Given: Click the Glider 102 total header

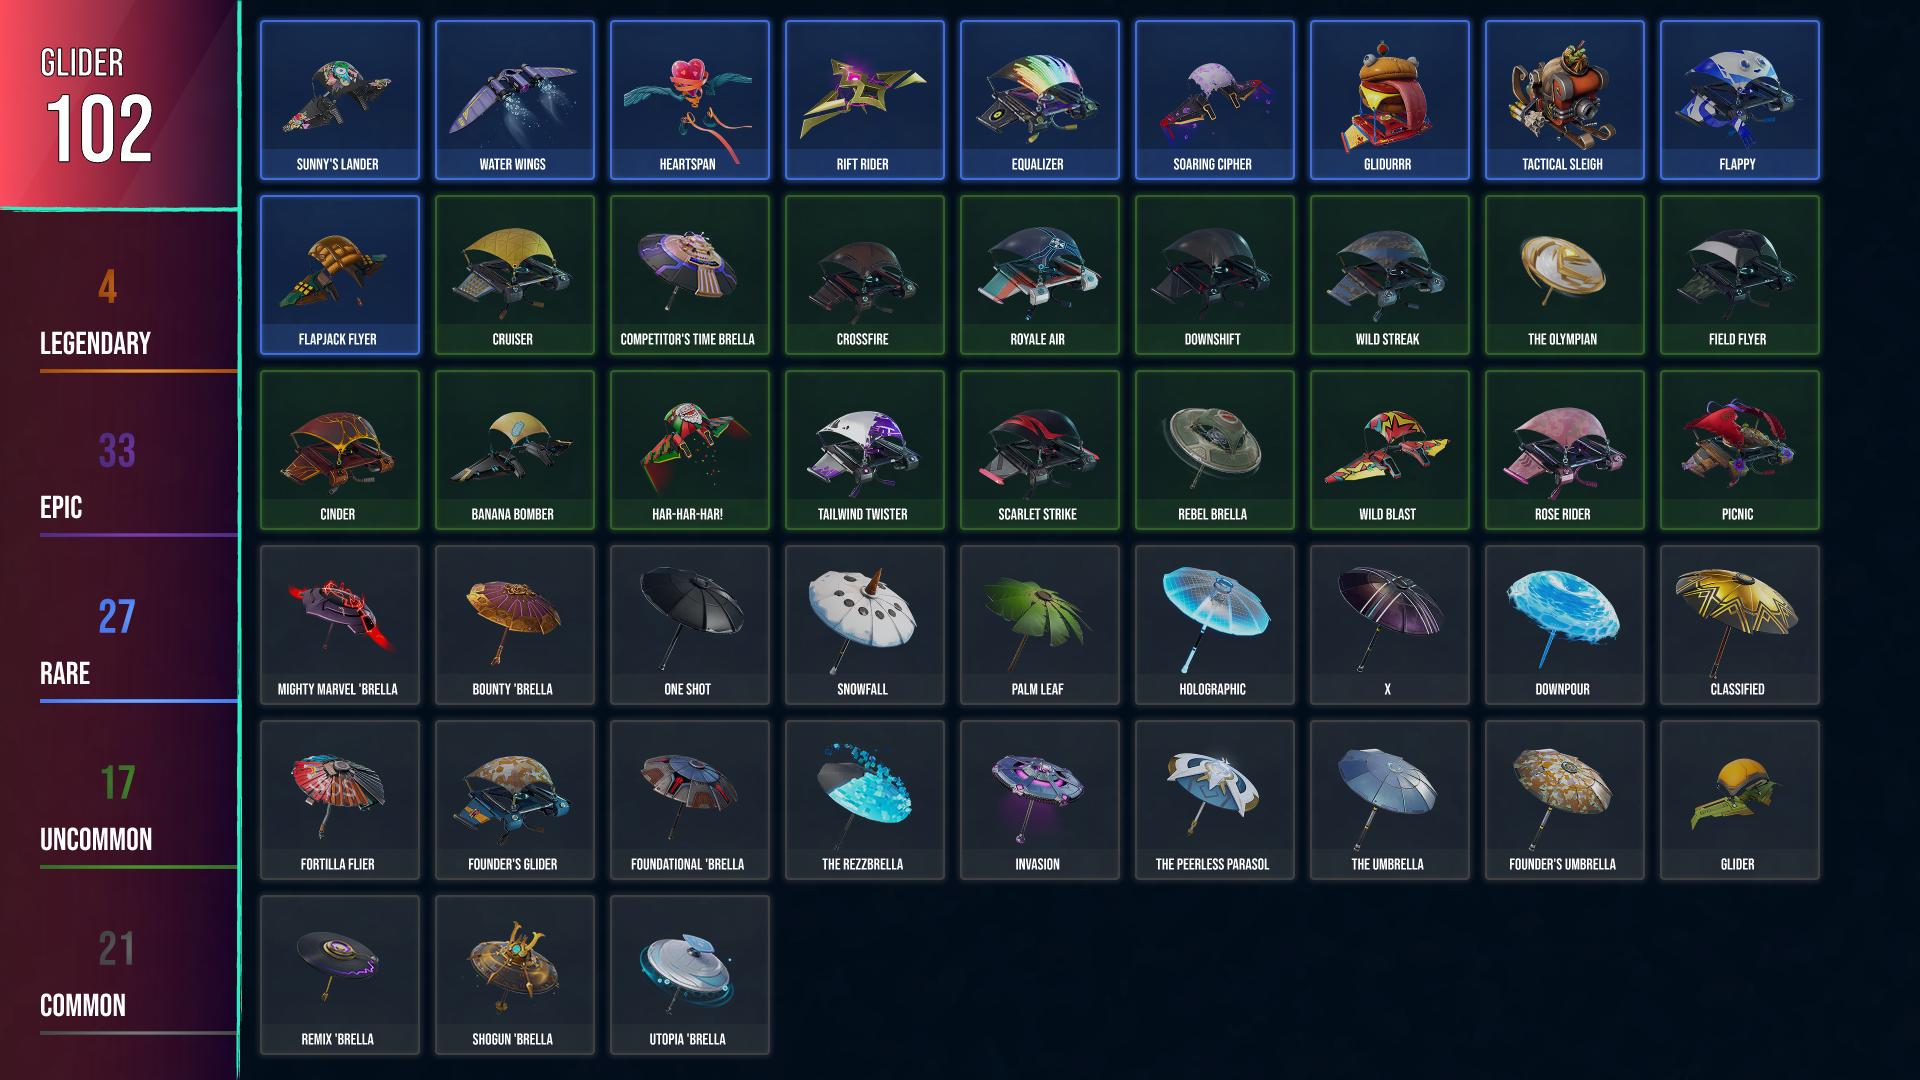Looking at the screenshot, I should (x=120, y=104).
